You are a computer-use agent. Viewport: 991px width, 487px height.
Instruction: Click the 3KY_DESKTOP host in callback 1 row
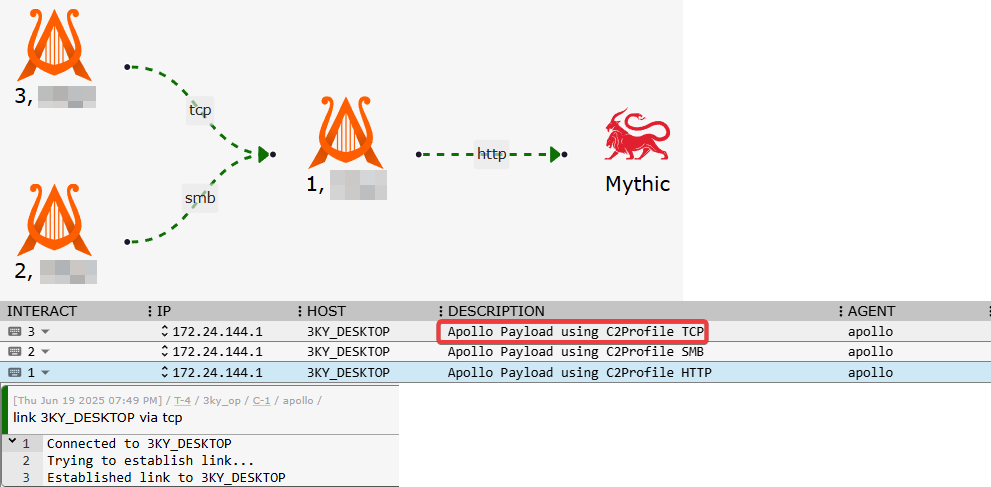[x=348, y=373]
